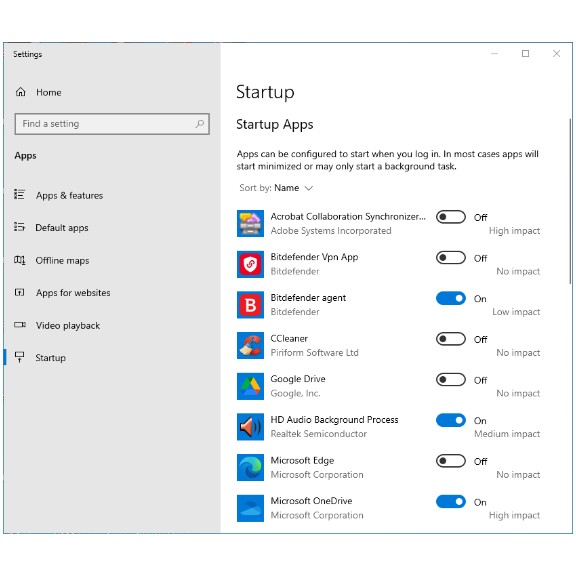
Task: Enable Google Drive startup toggle
Action: (x=451, y=380)
